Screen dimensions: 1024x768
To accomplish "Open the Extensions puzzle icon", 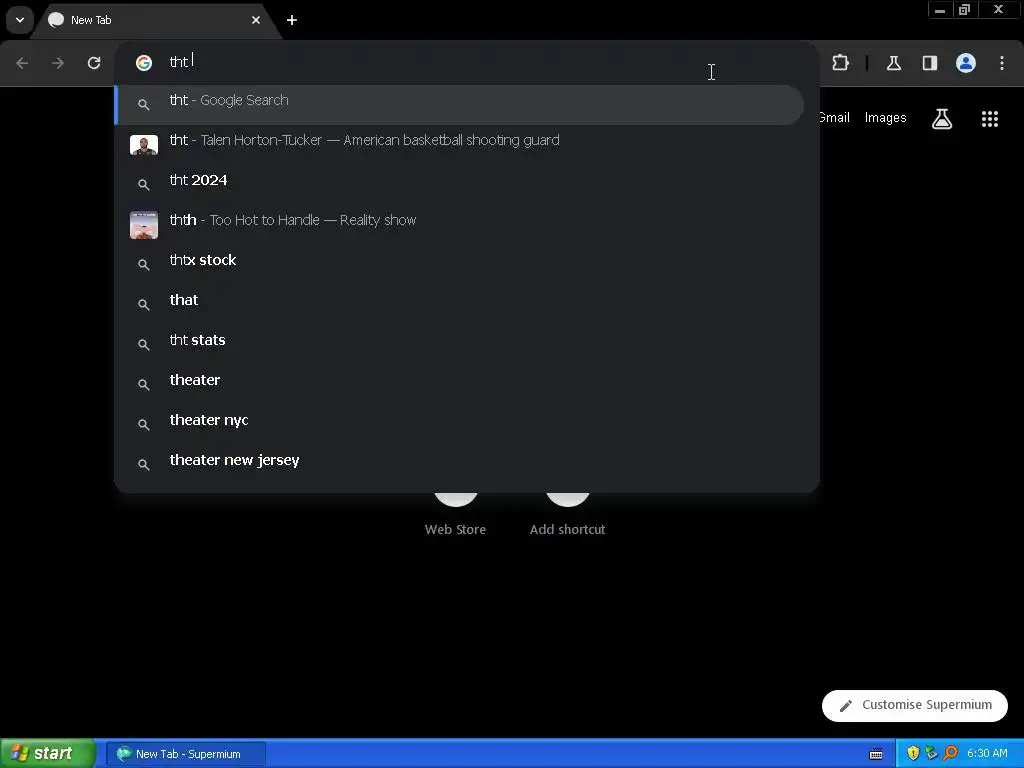I will 840,63.
